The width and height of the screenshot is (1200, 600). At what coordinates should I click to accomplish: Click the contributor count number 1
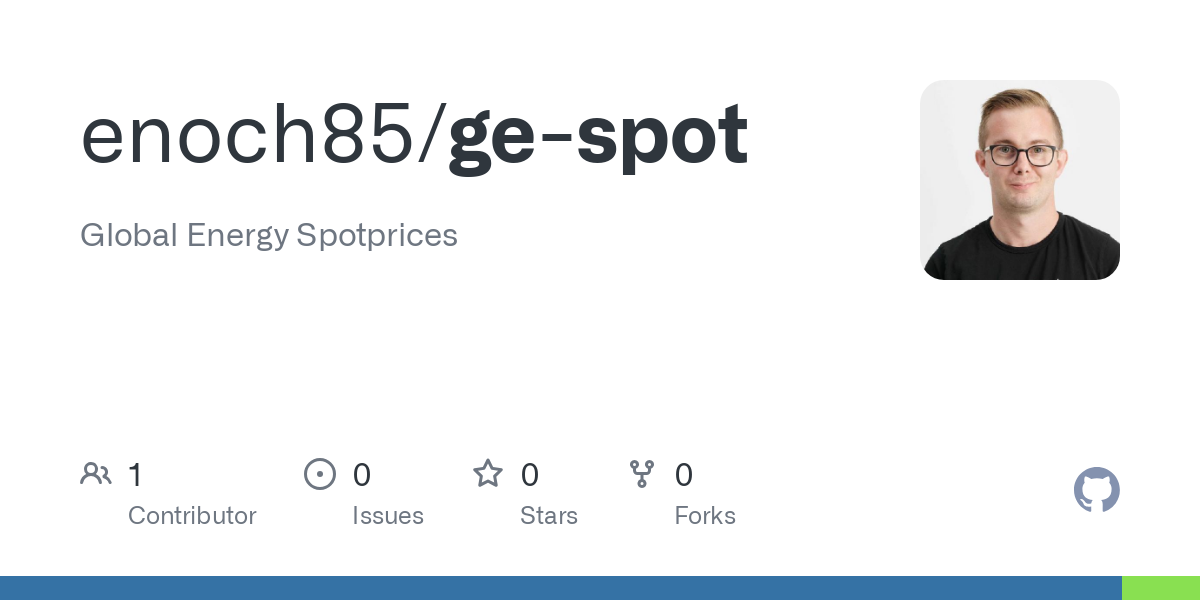coord(136,475)
